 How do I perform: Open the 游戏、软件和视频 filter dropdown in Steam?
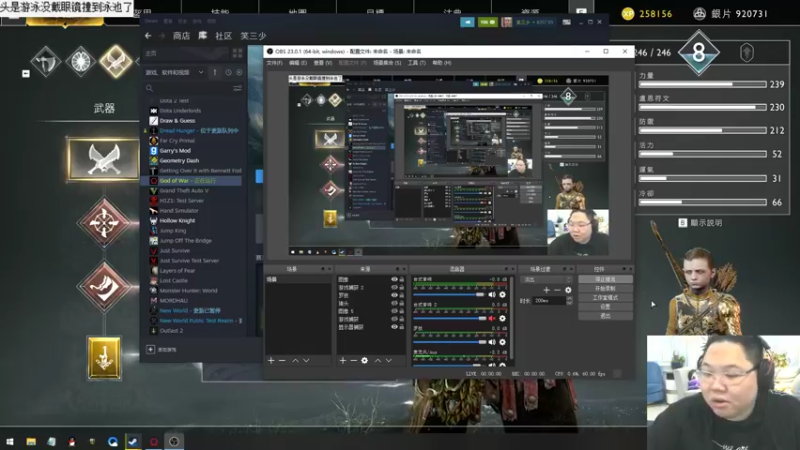(174, 72)
